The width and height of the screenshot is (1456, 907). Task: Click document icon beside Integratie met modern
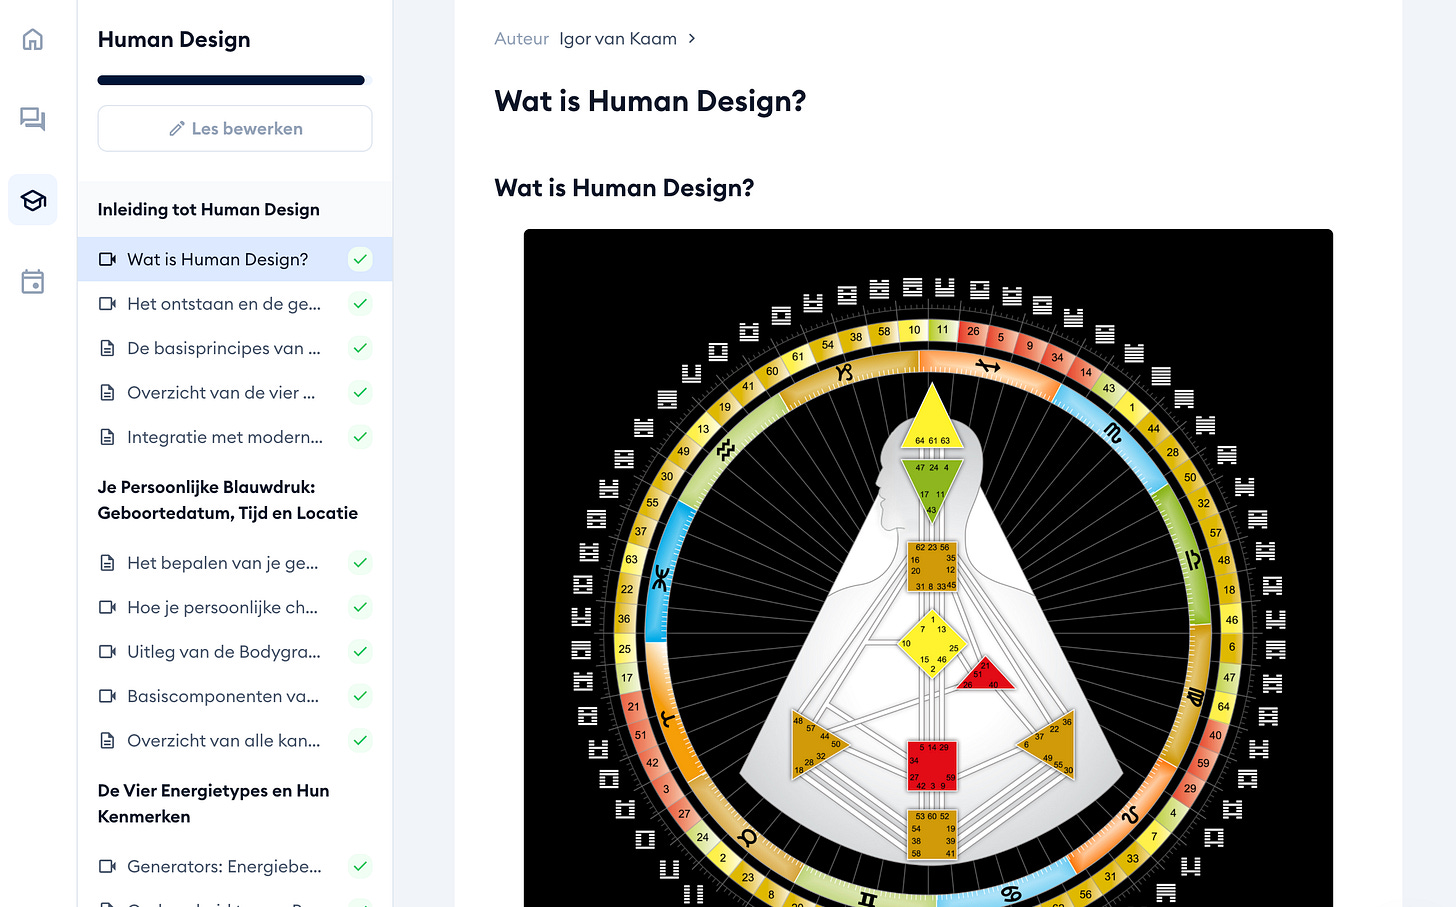[107, 437]
